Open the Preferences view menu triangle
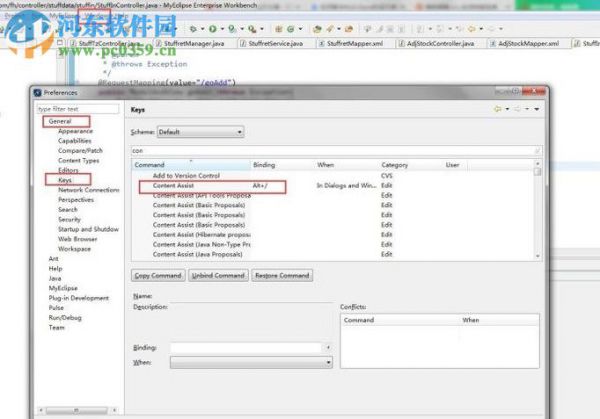Viewport: 600px width, 419px height. point(537,109)
